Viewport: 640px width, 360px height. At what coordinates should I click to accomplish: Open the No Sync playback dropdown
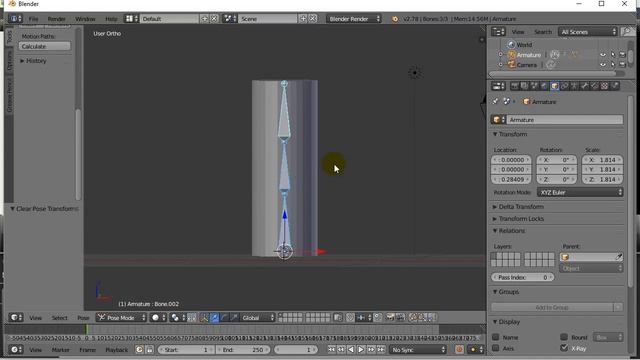[x=418, y=350]
